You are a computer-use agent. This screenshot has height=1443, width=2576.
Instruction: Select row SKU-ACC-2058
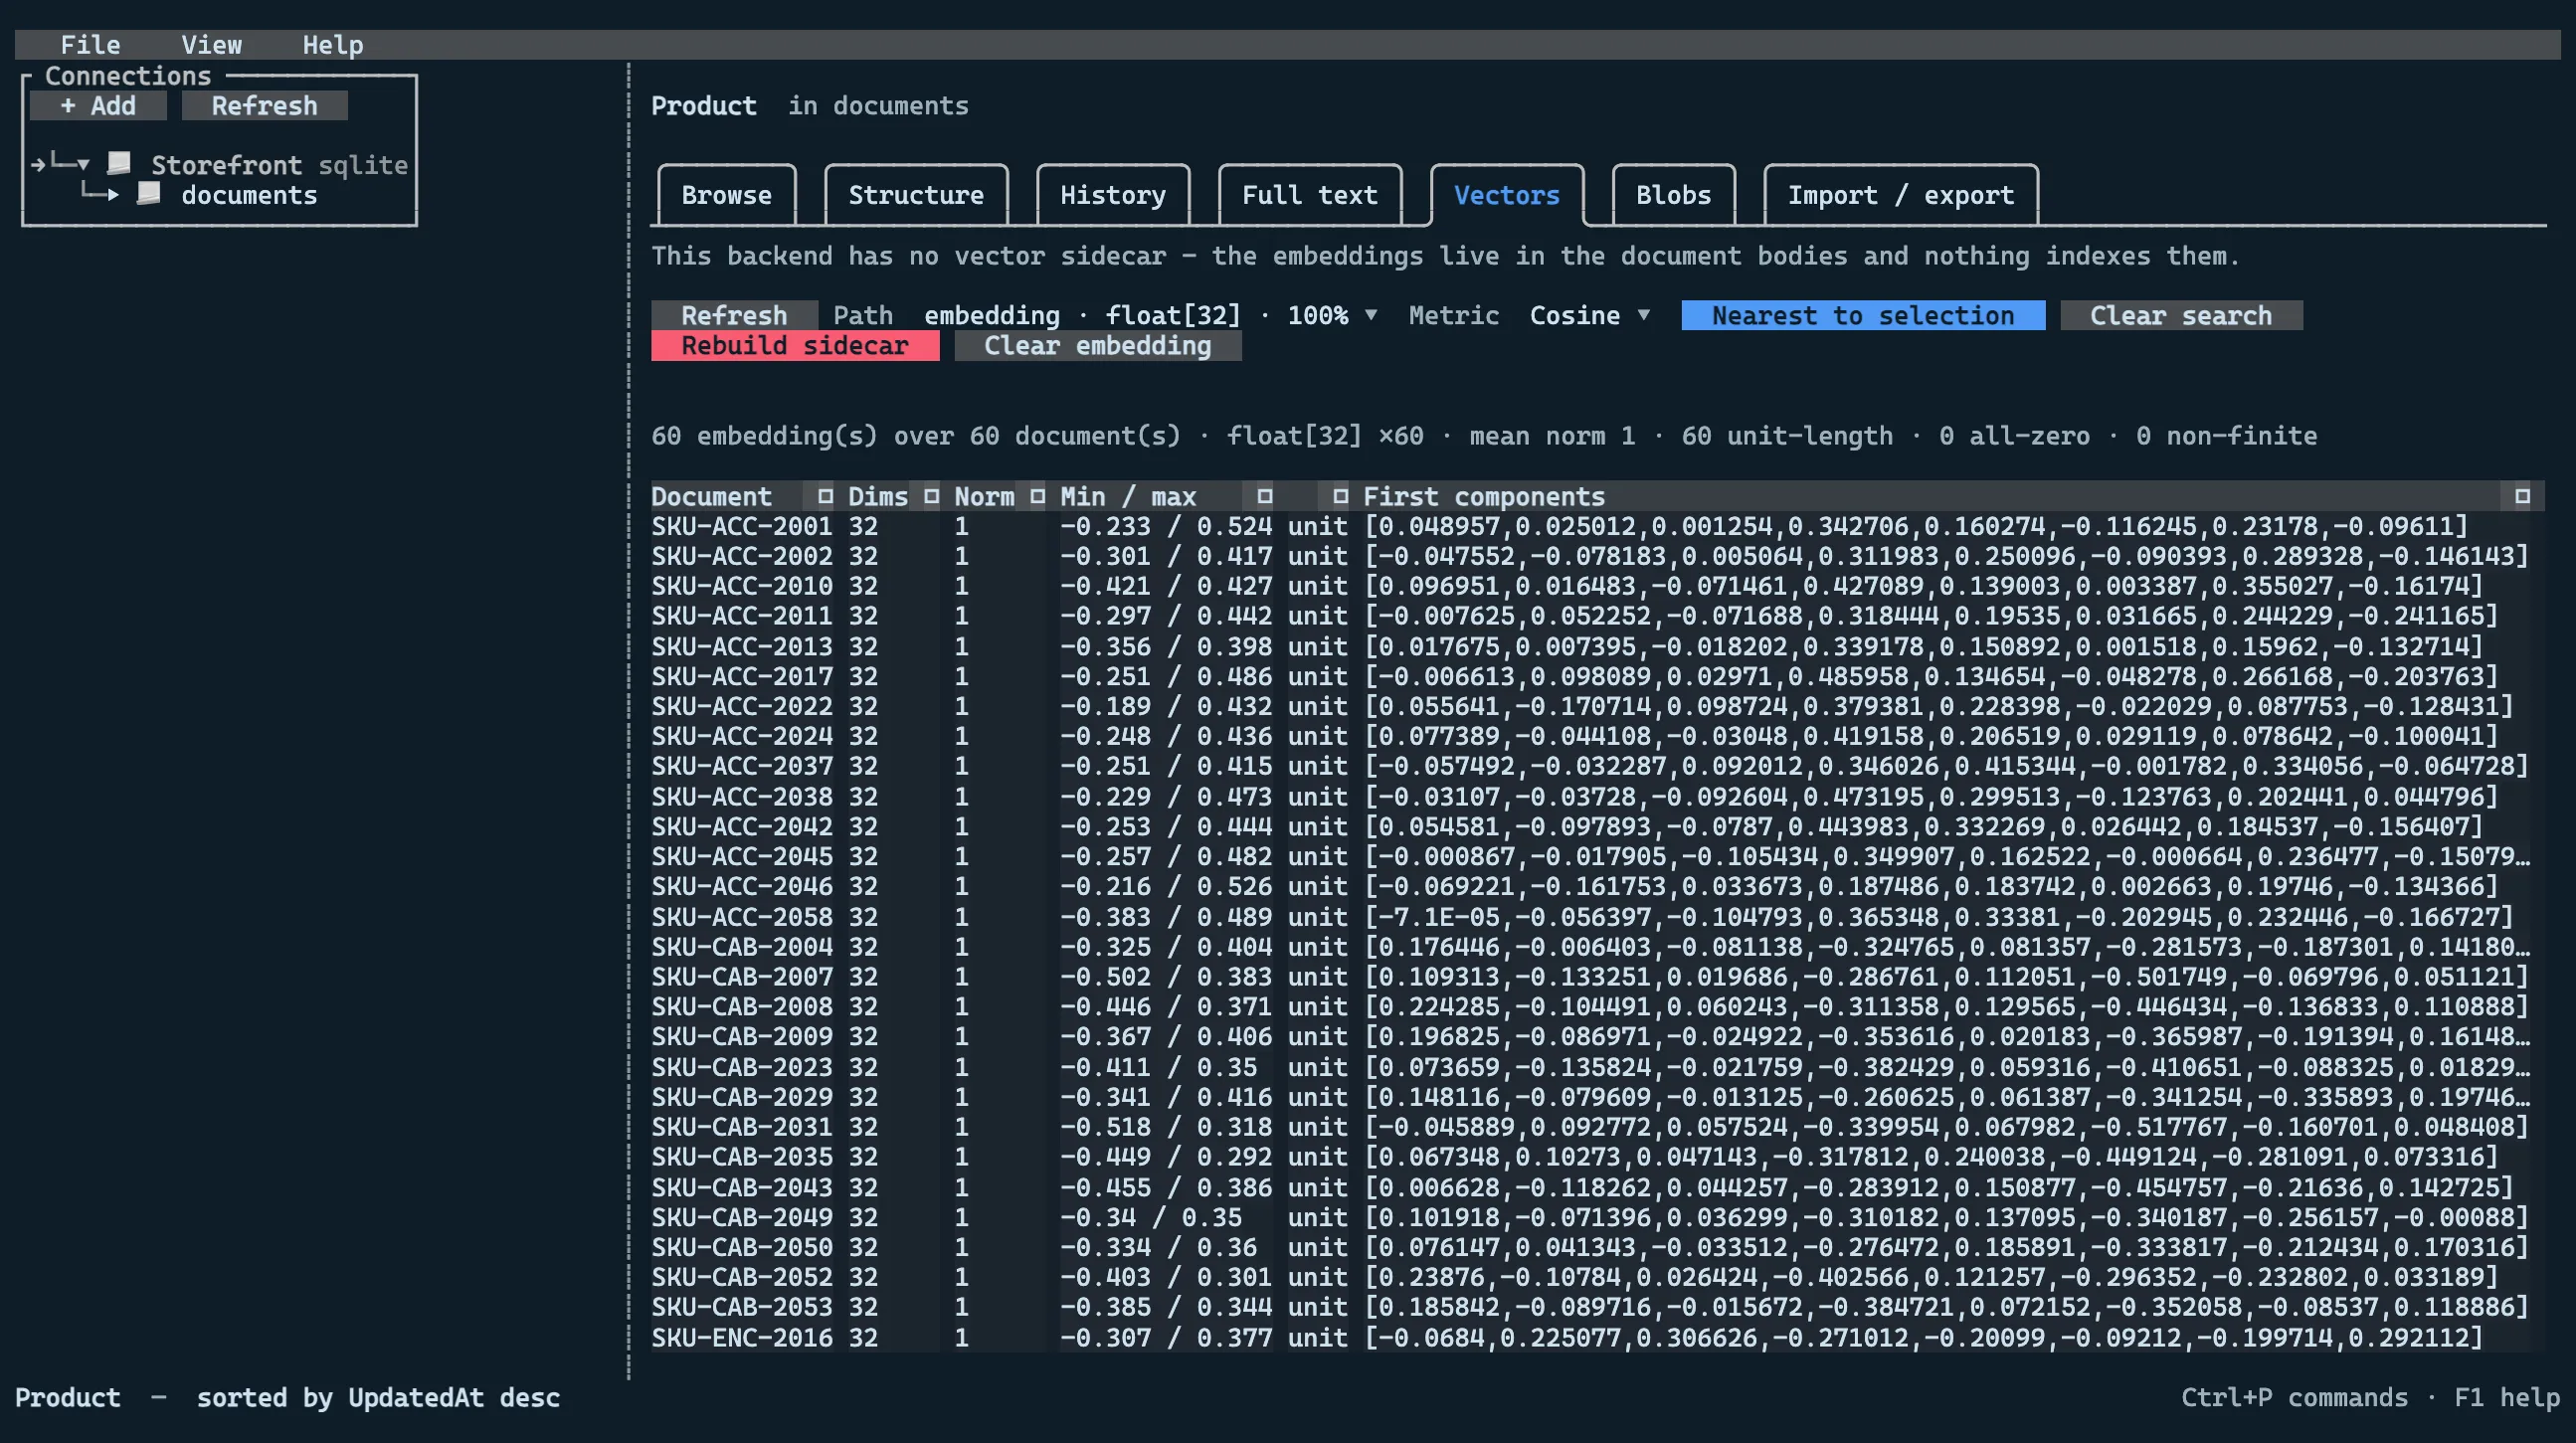point(1597,917)
